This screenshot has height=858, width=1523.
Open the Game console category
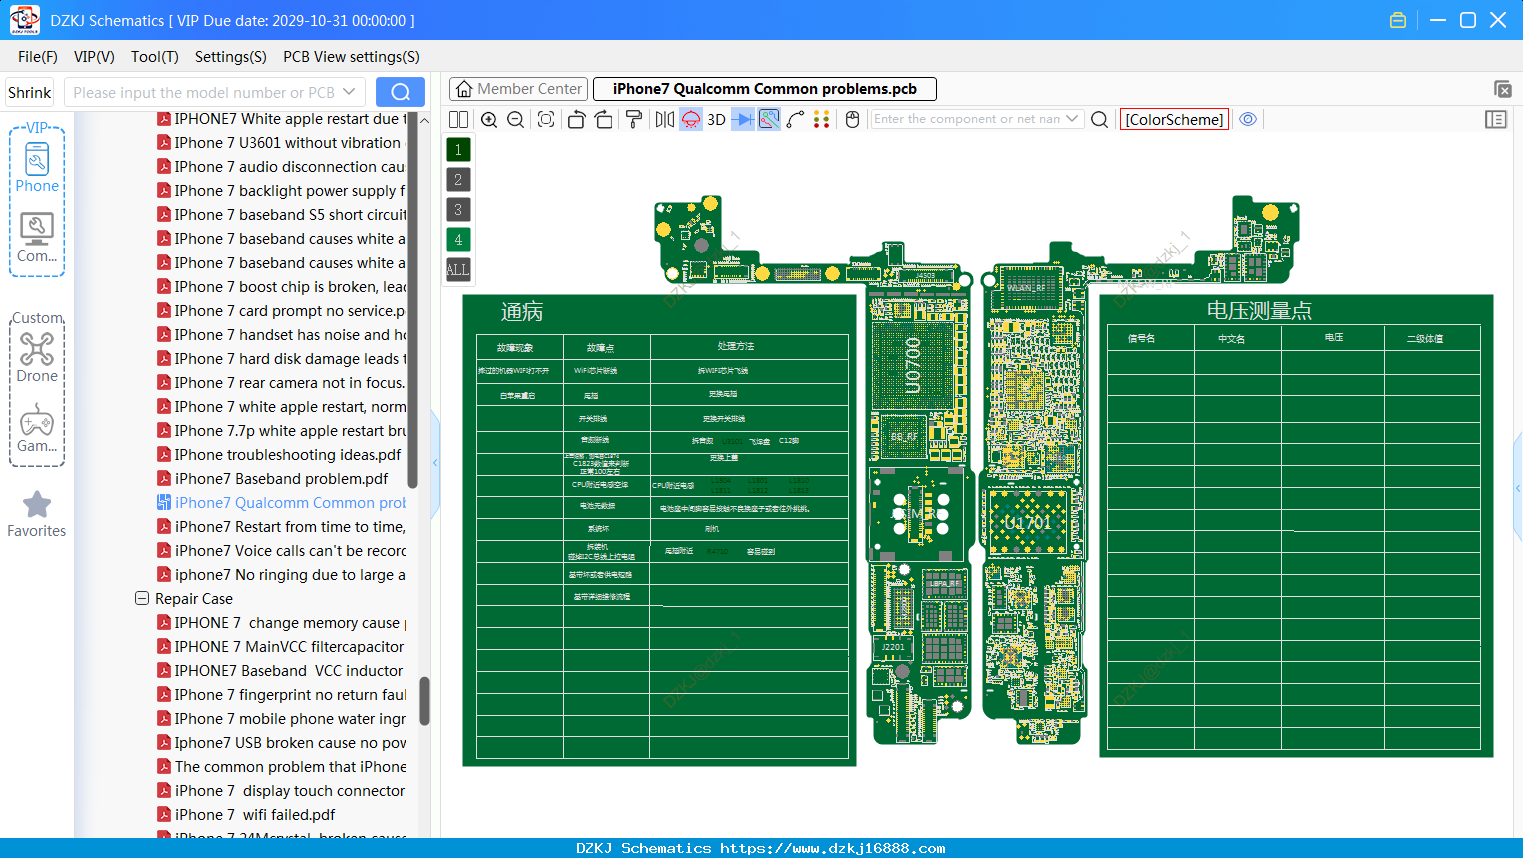[37, 428]
